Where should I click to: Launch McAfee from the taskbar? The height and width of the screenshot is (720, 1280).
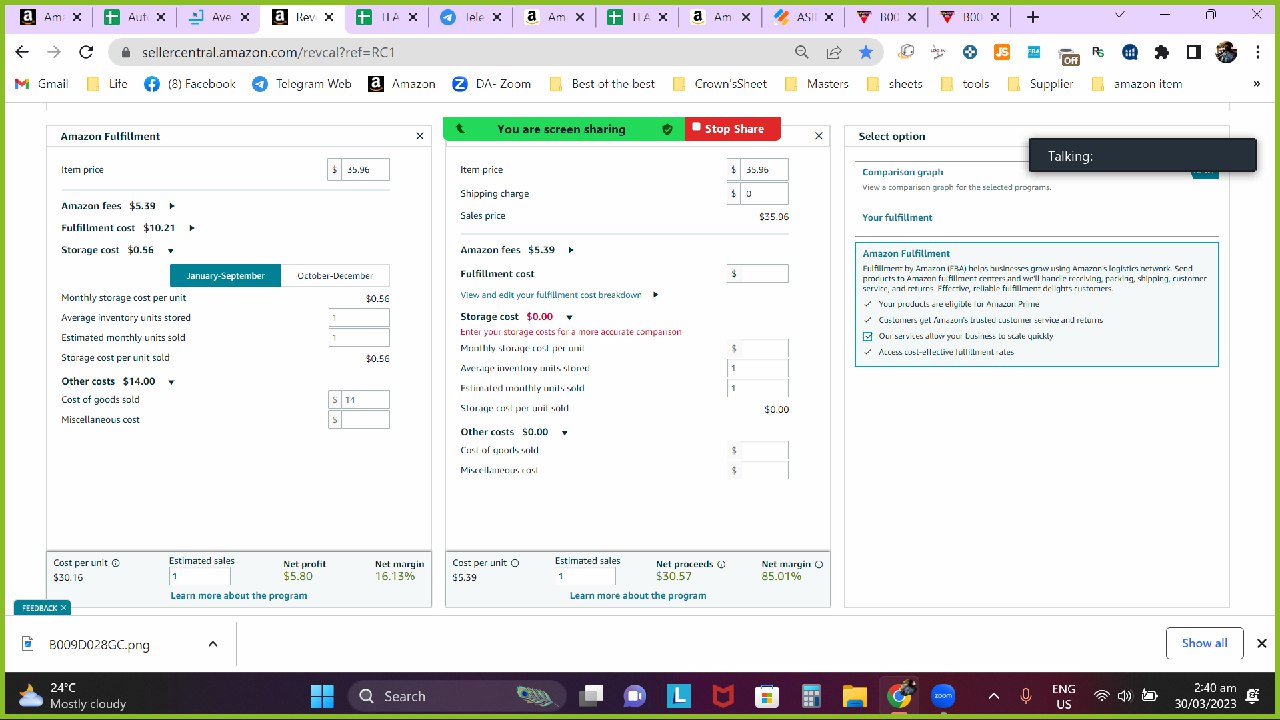click(x=723, y=696)
